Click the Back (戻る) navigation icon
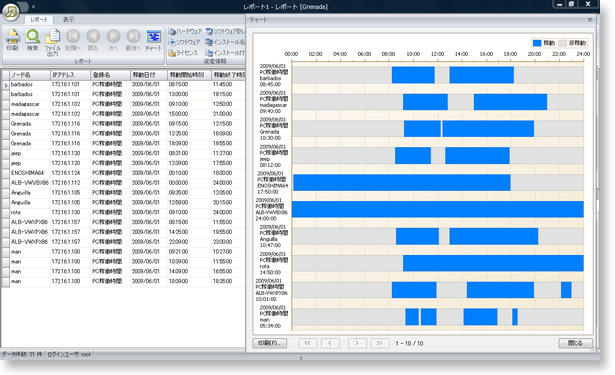This screenshot has height=375, width=615. [93, 40]
